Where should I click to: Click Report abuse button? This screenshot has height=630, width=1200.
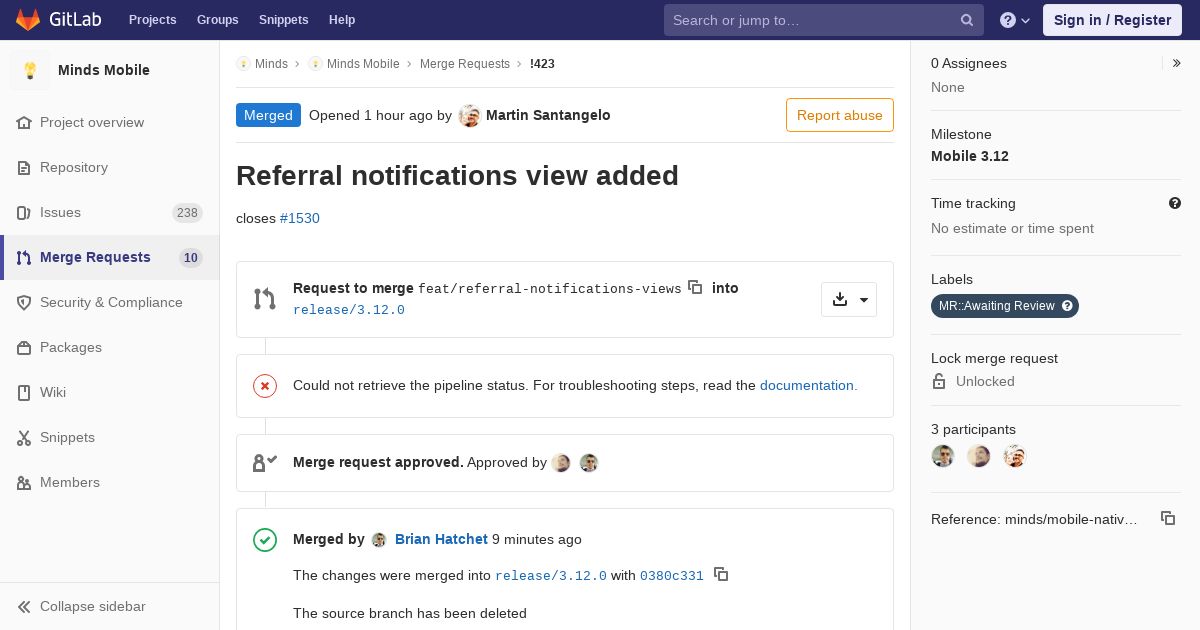click(840, 115)
